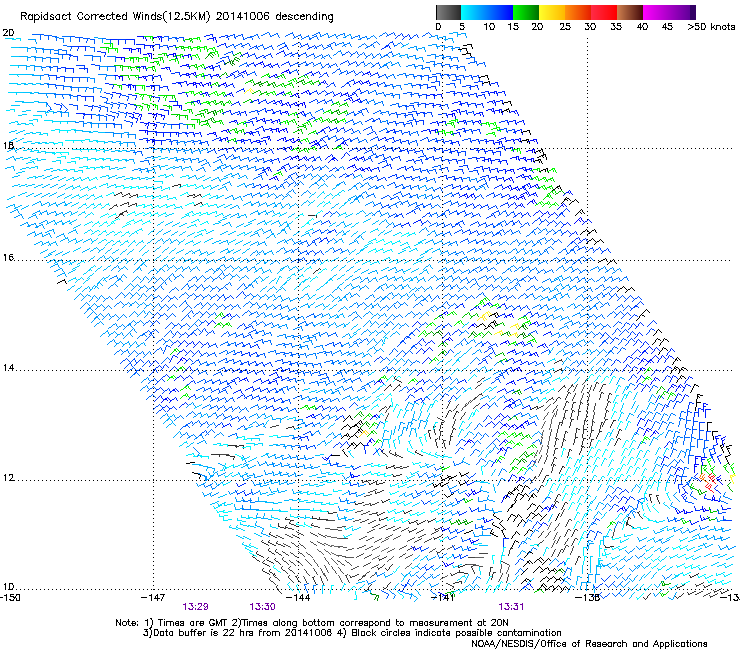Viewport: 740px width, 650px height.
Task: Click the latitude label 16
Action: [8, 257]
